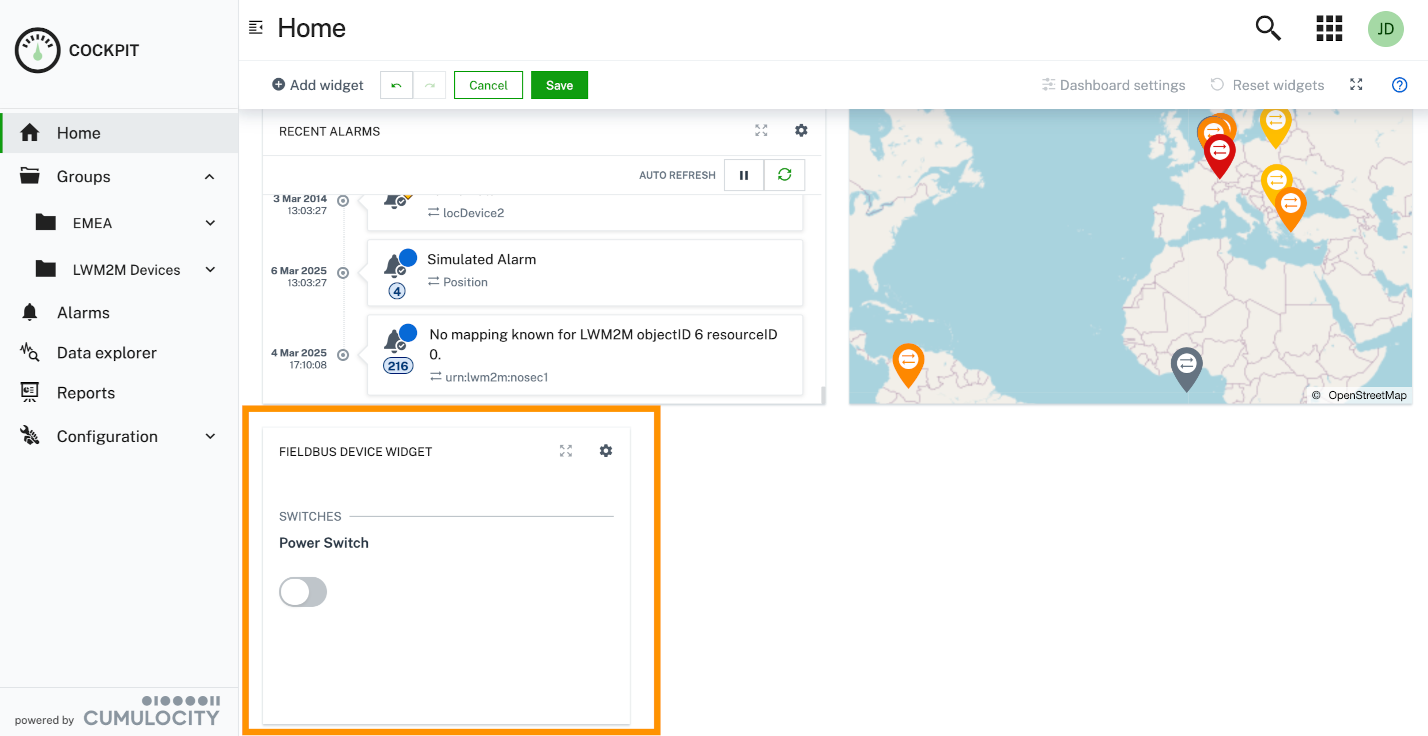The image size is (1428, 736).
Task: Select the red map marker pin
Action: 1220,153
